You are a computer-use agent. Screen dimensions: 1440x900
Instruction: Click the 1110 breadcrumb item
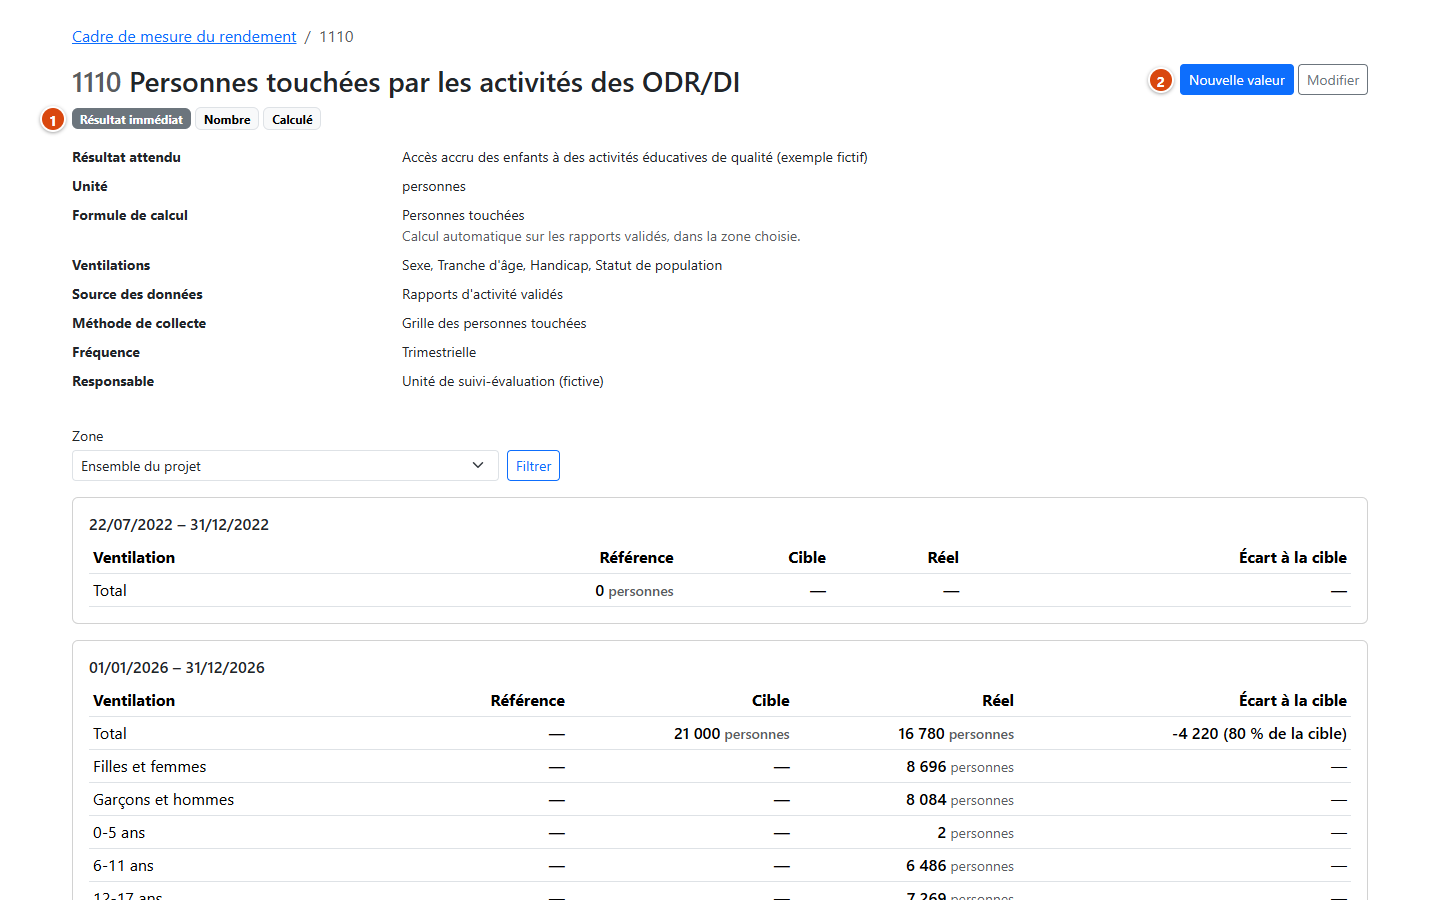336,37
